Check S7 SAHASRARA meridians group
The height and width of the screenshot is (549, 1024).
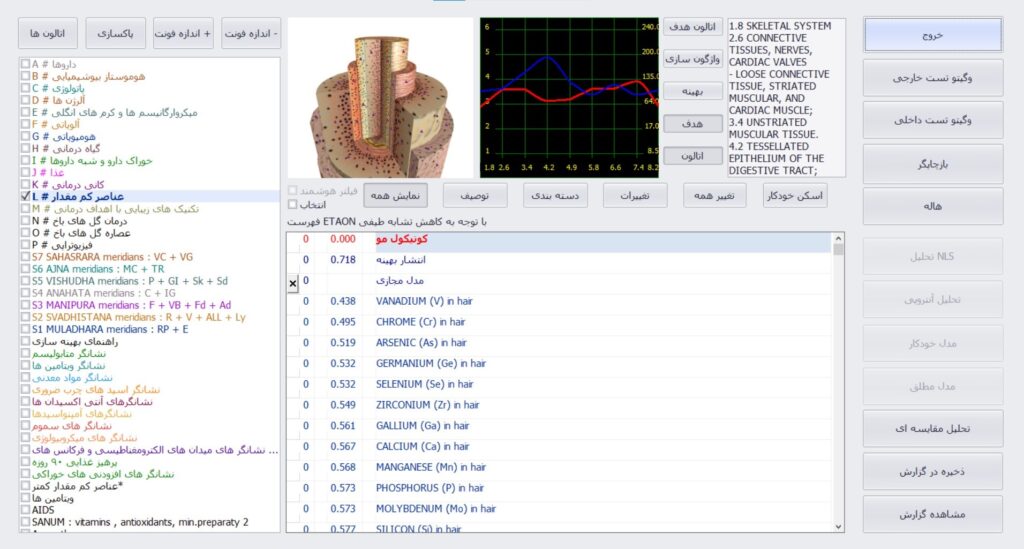click(x=25, y=256)
